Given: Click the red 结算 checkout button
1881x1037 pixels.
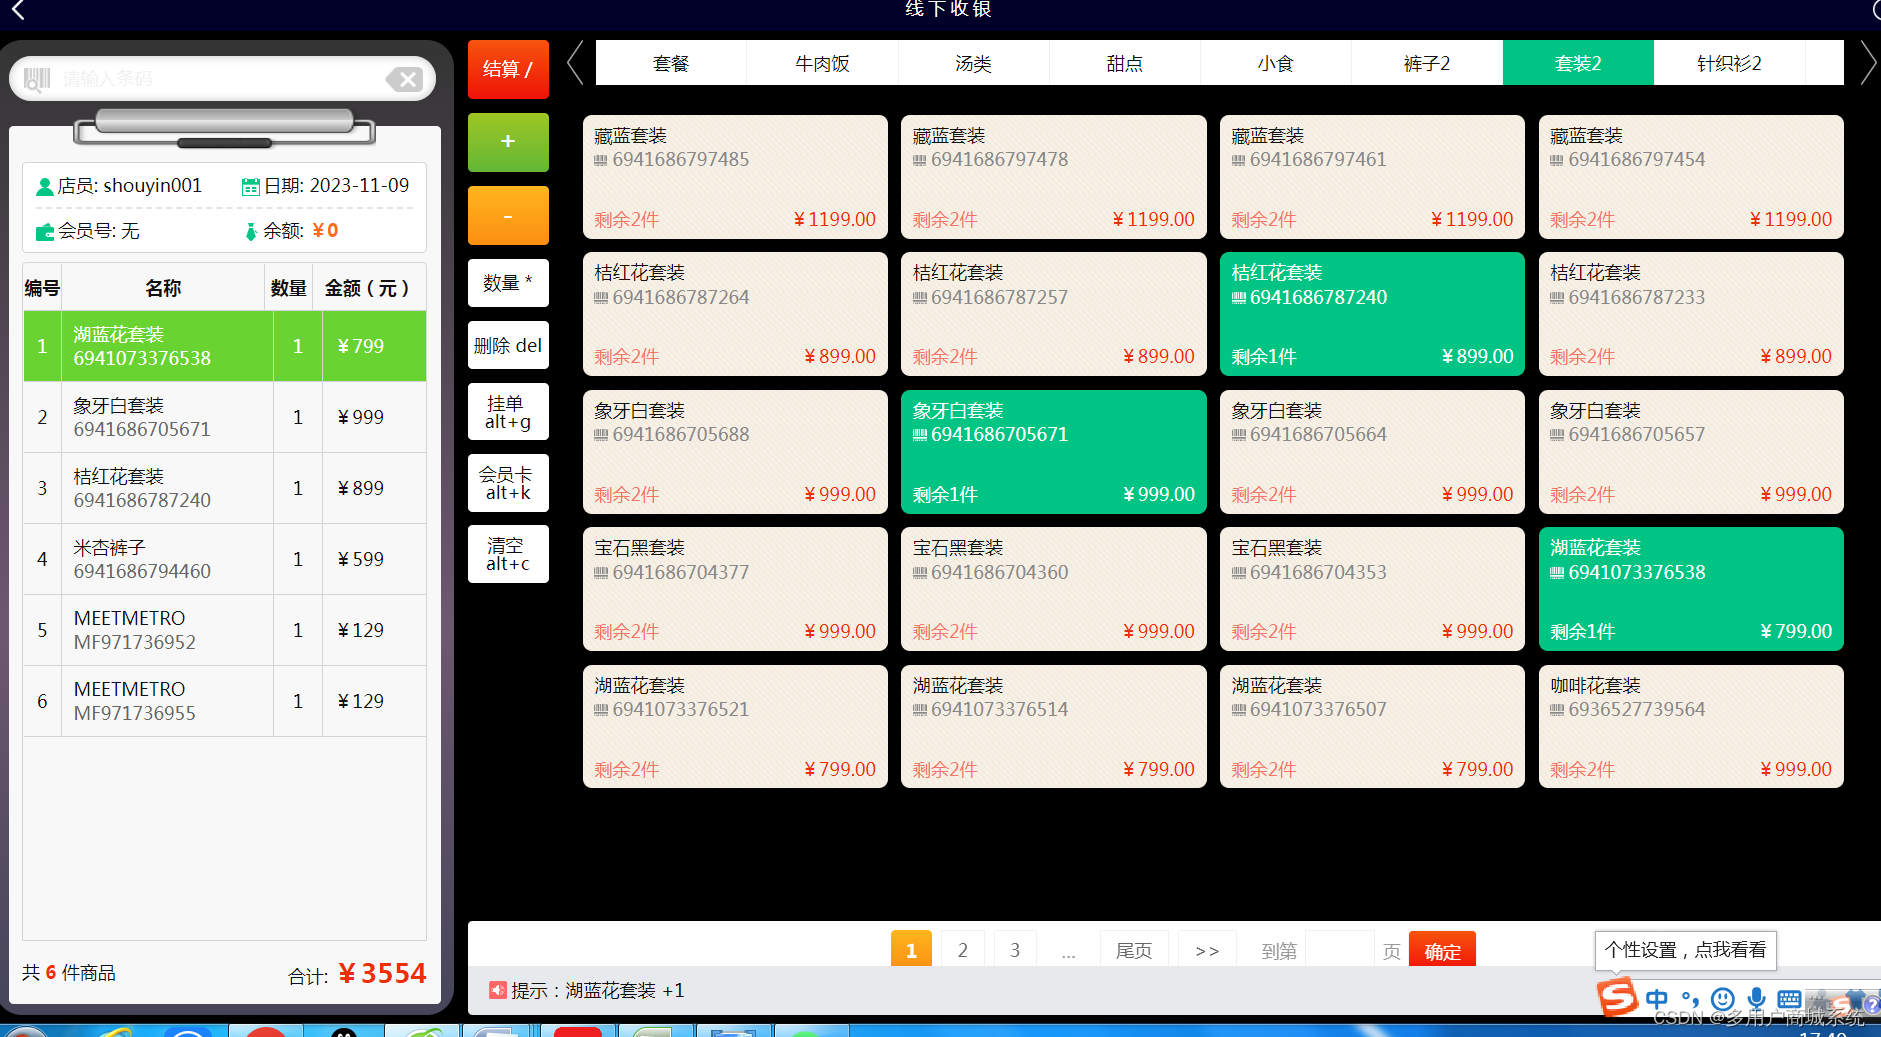Looking at the screenshot, I should [x=508, y=69].
